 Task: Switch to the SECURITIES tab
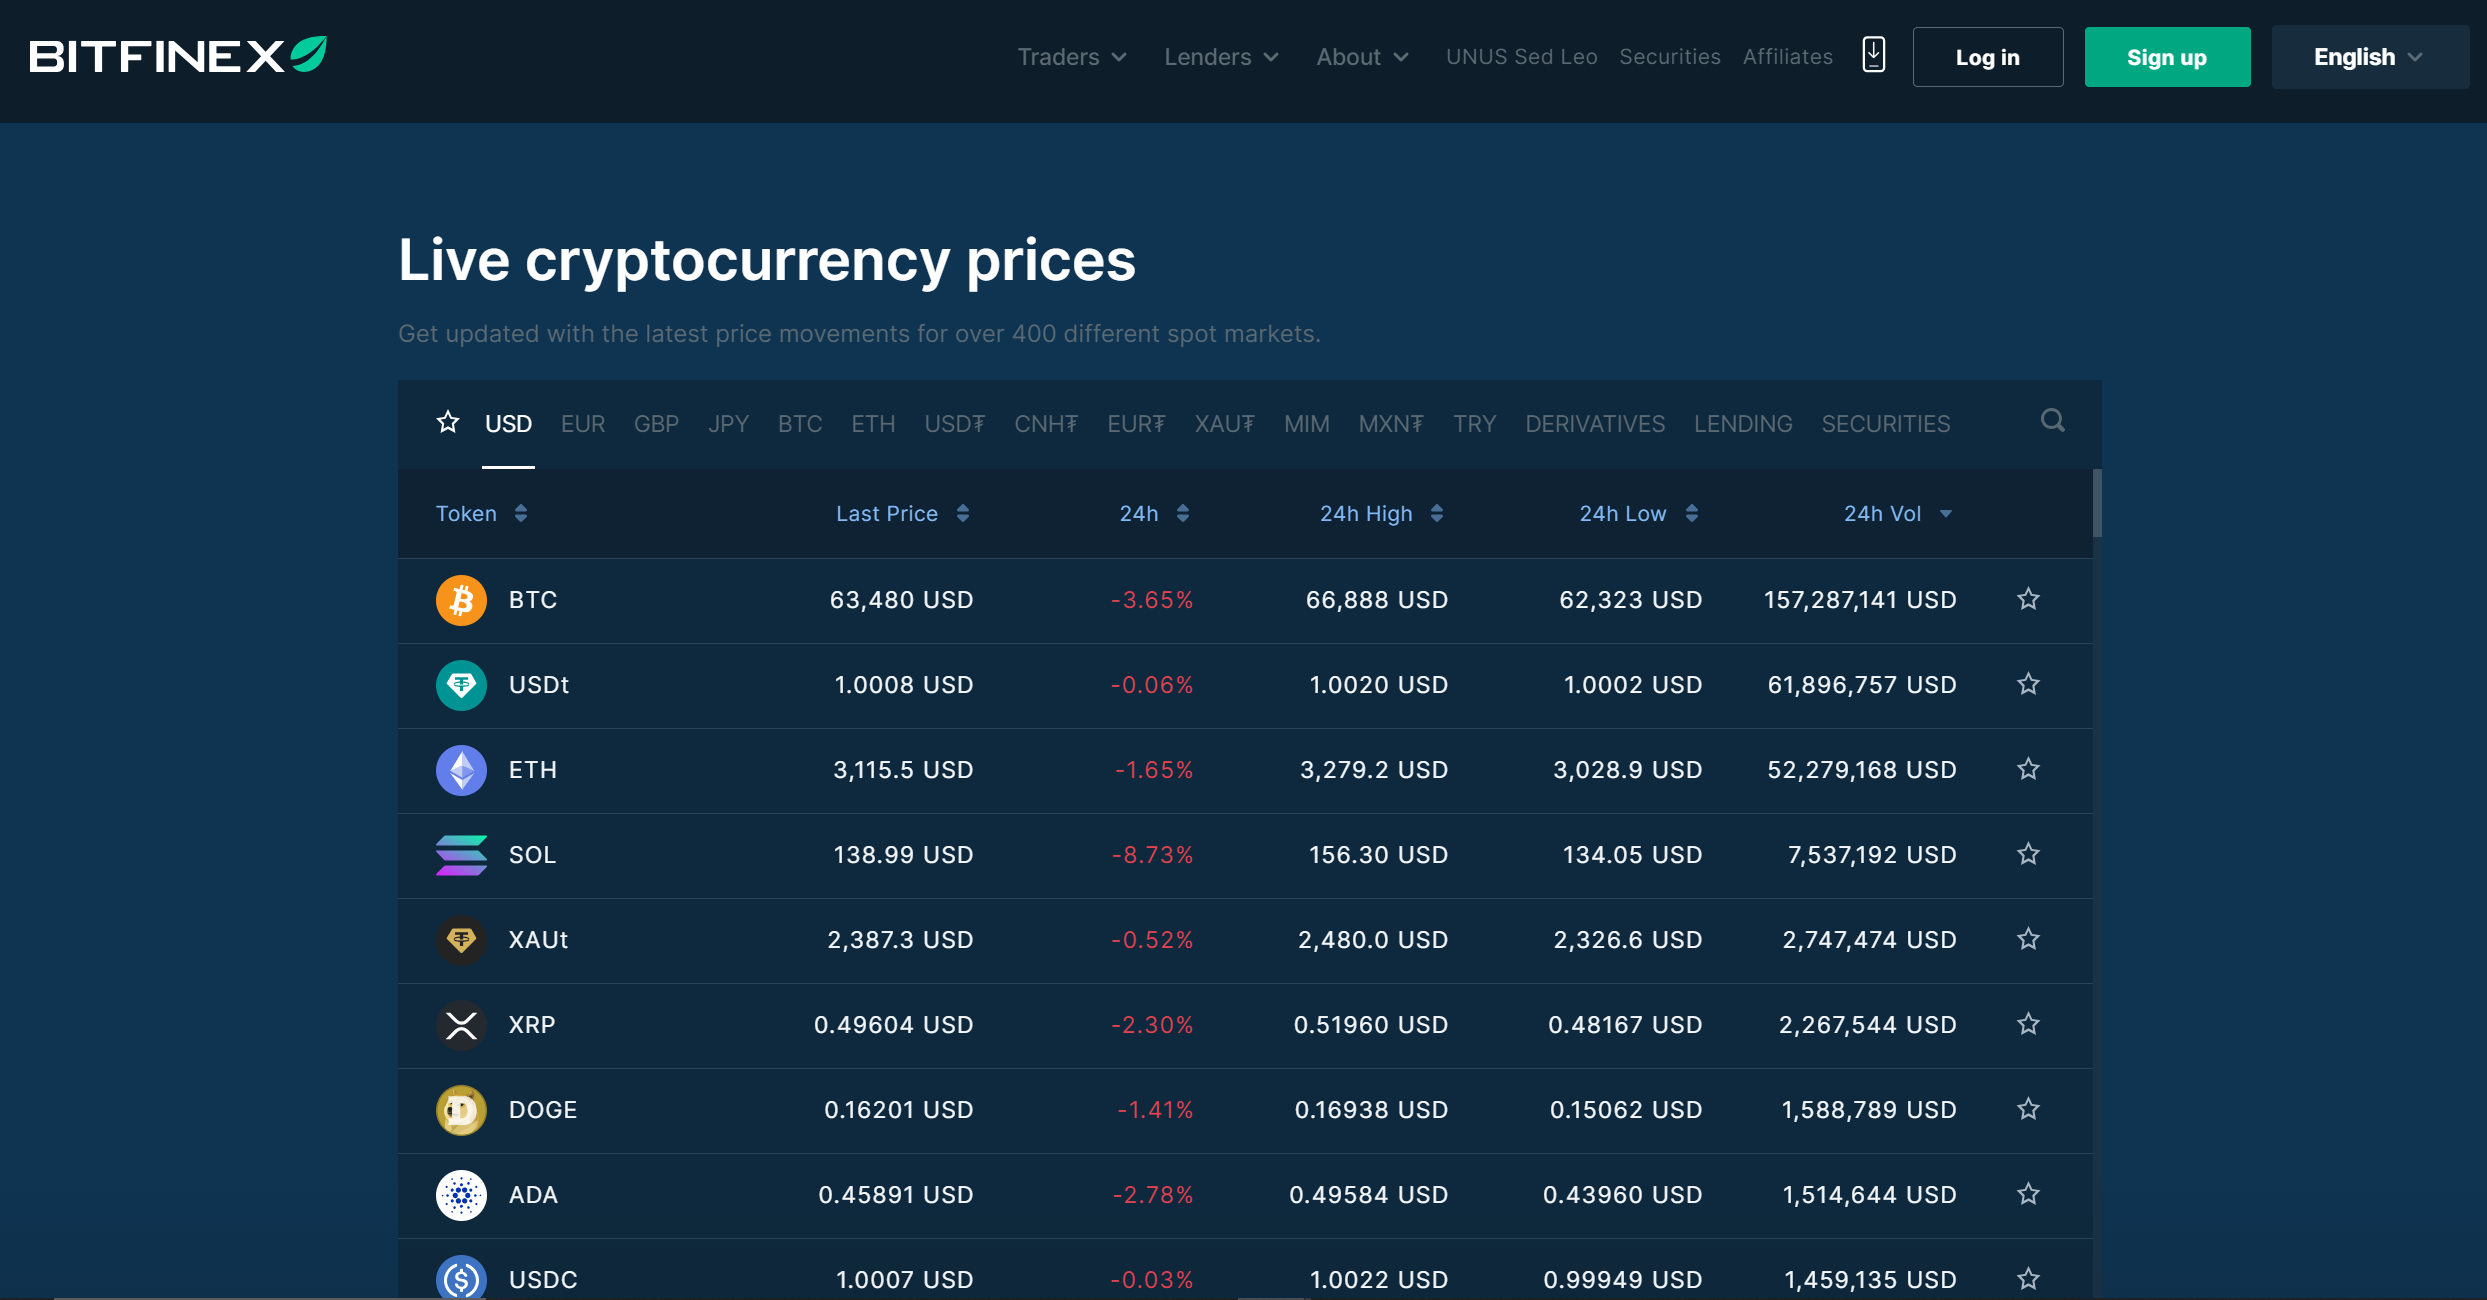(1886, 424)
